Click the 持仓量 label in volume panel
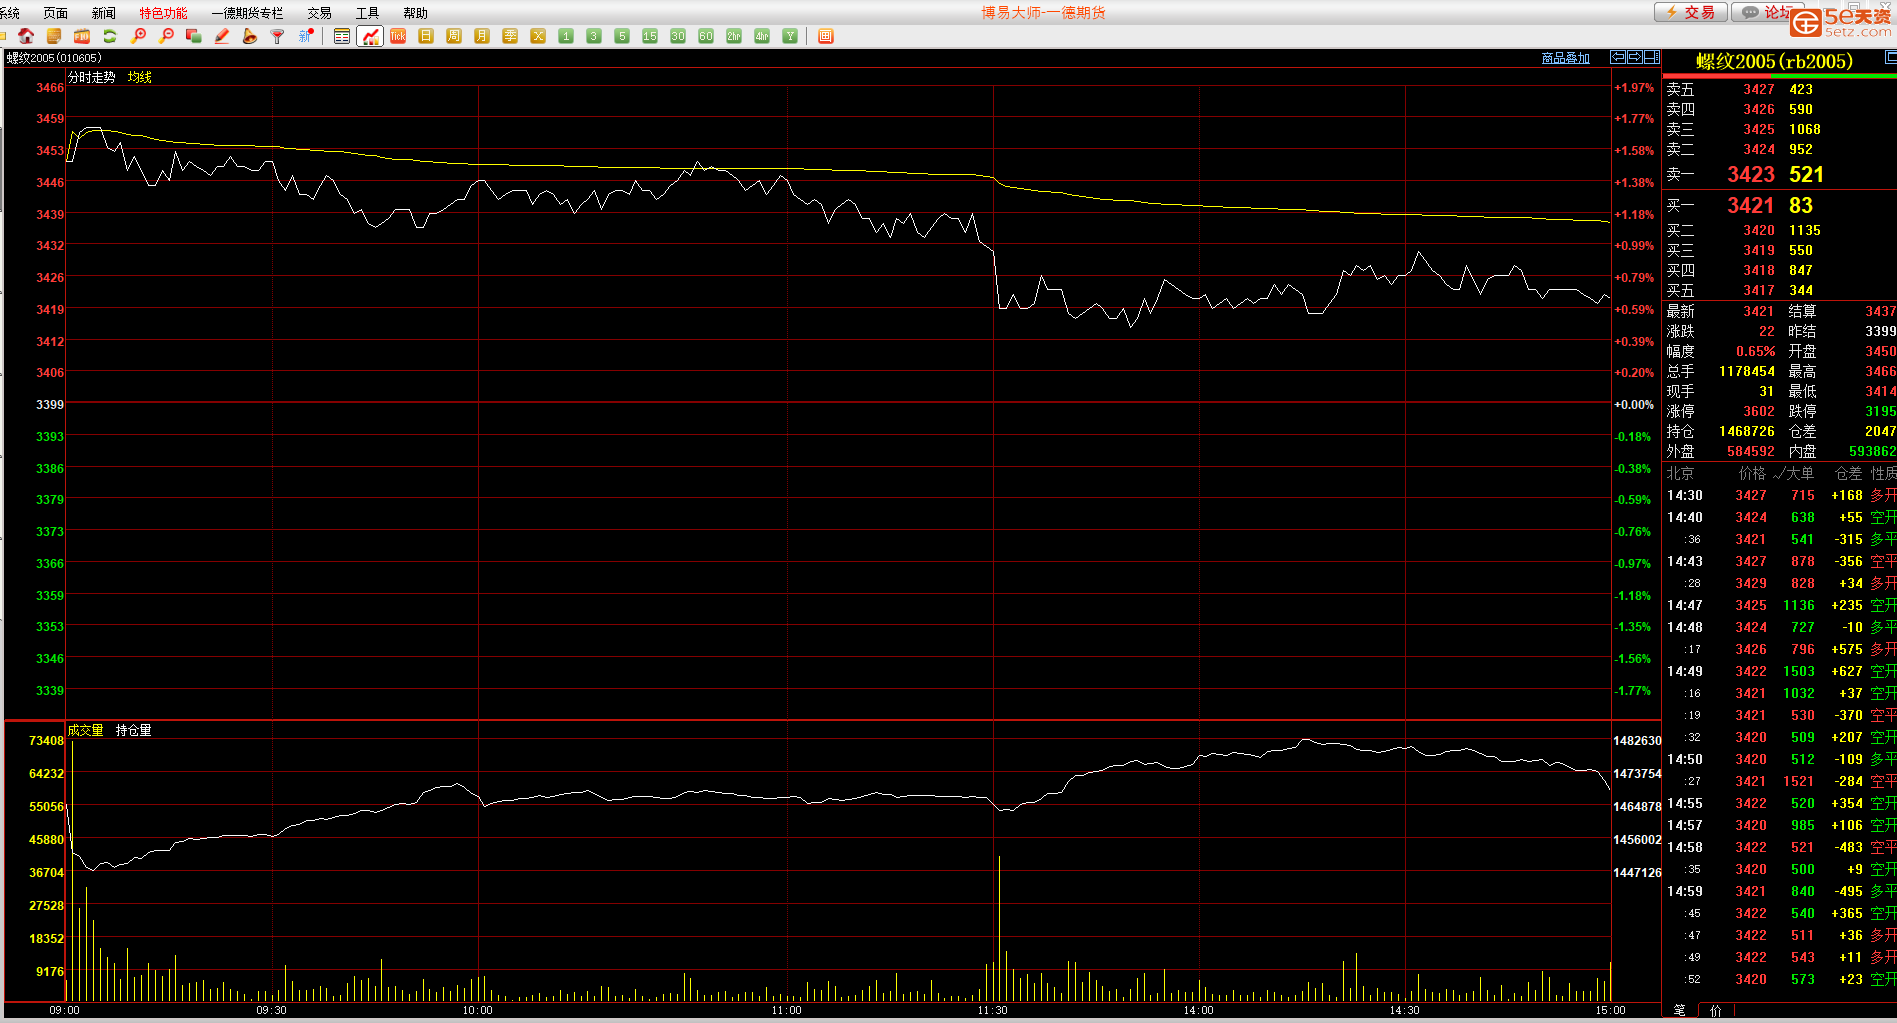This screenshot has height=1023, width=1897. 133,730
